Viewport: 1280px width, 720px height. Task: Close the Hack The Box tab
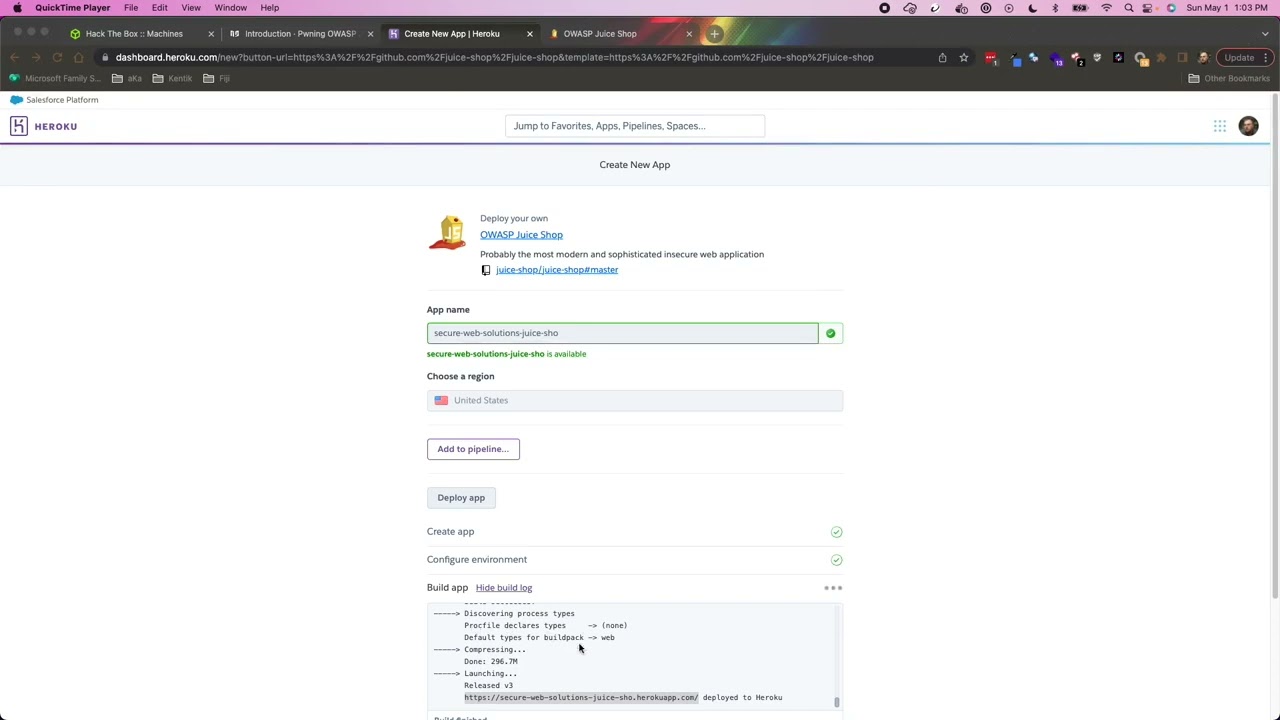click(x=211, y=34)
